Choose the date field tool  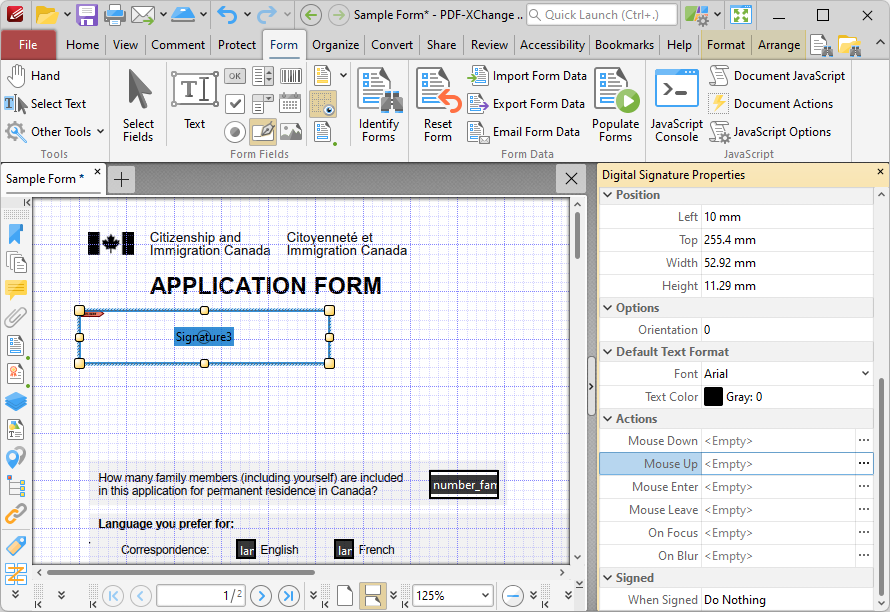[290, 104]
